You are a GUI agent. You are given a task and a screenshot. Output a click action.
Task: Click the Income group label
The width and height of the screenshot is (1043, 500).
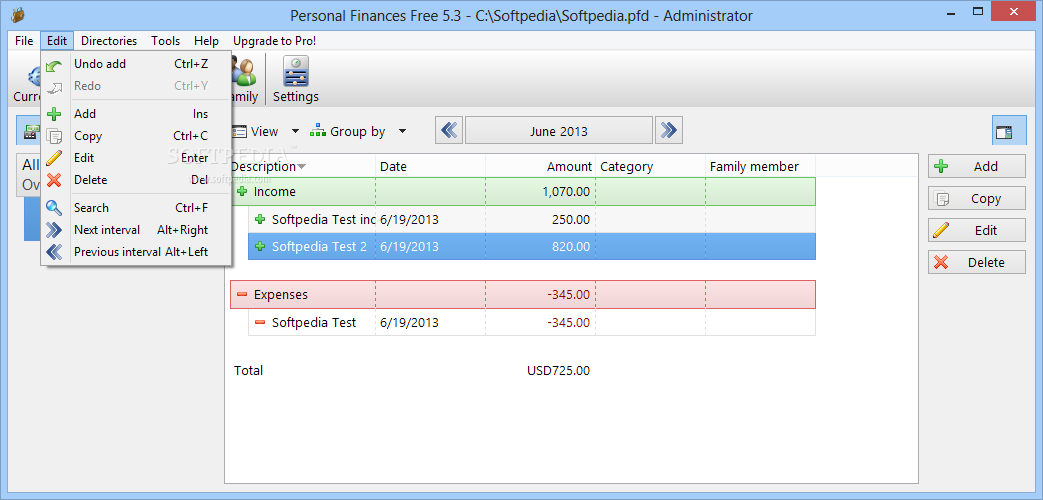(275, 192)
